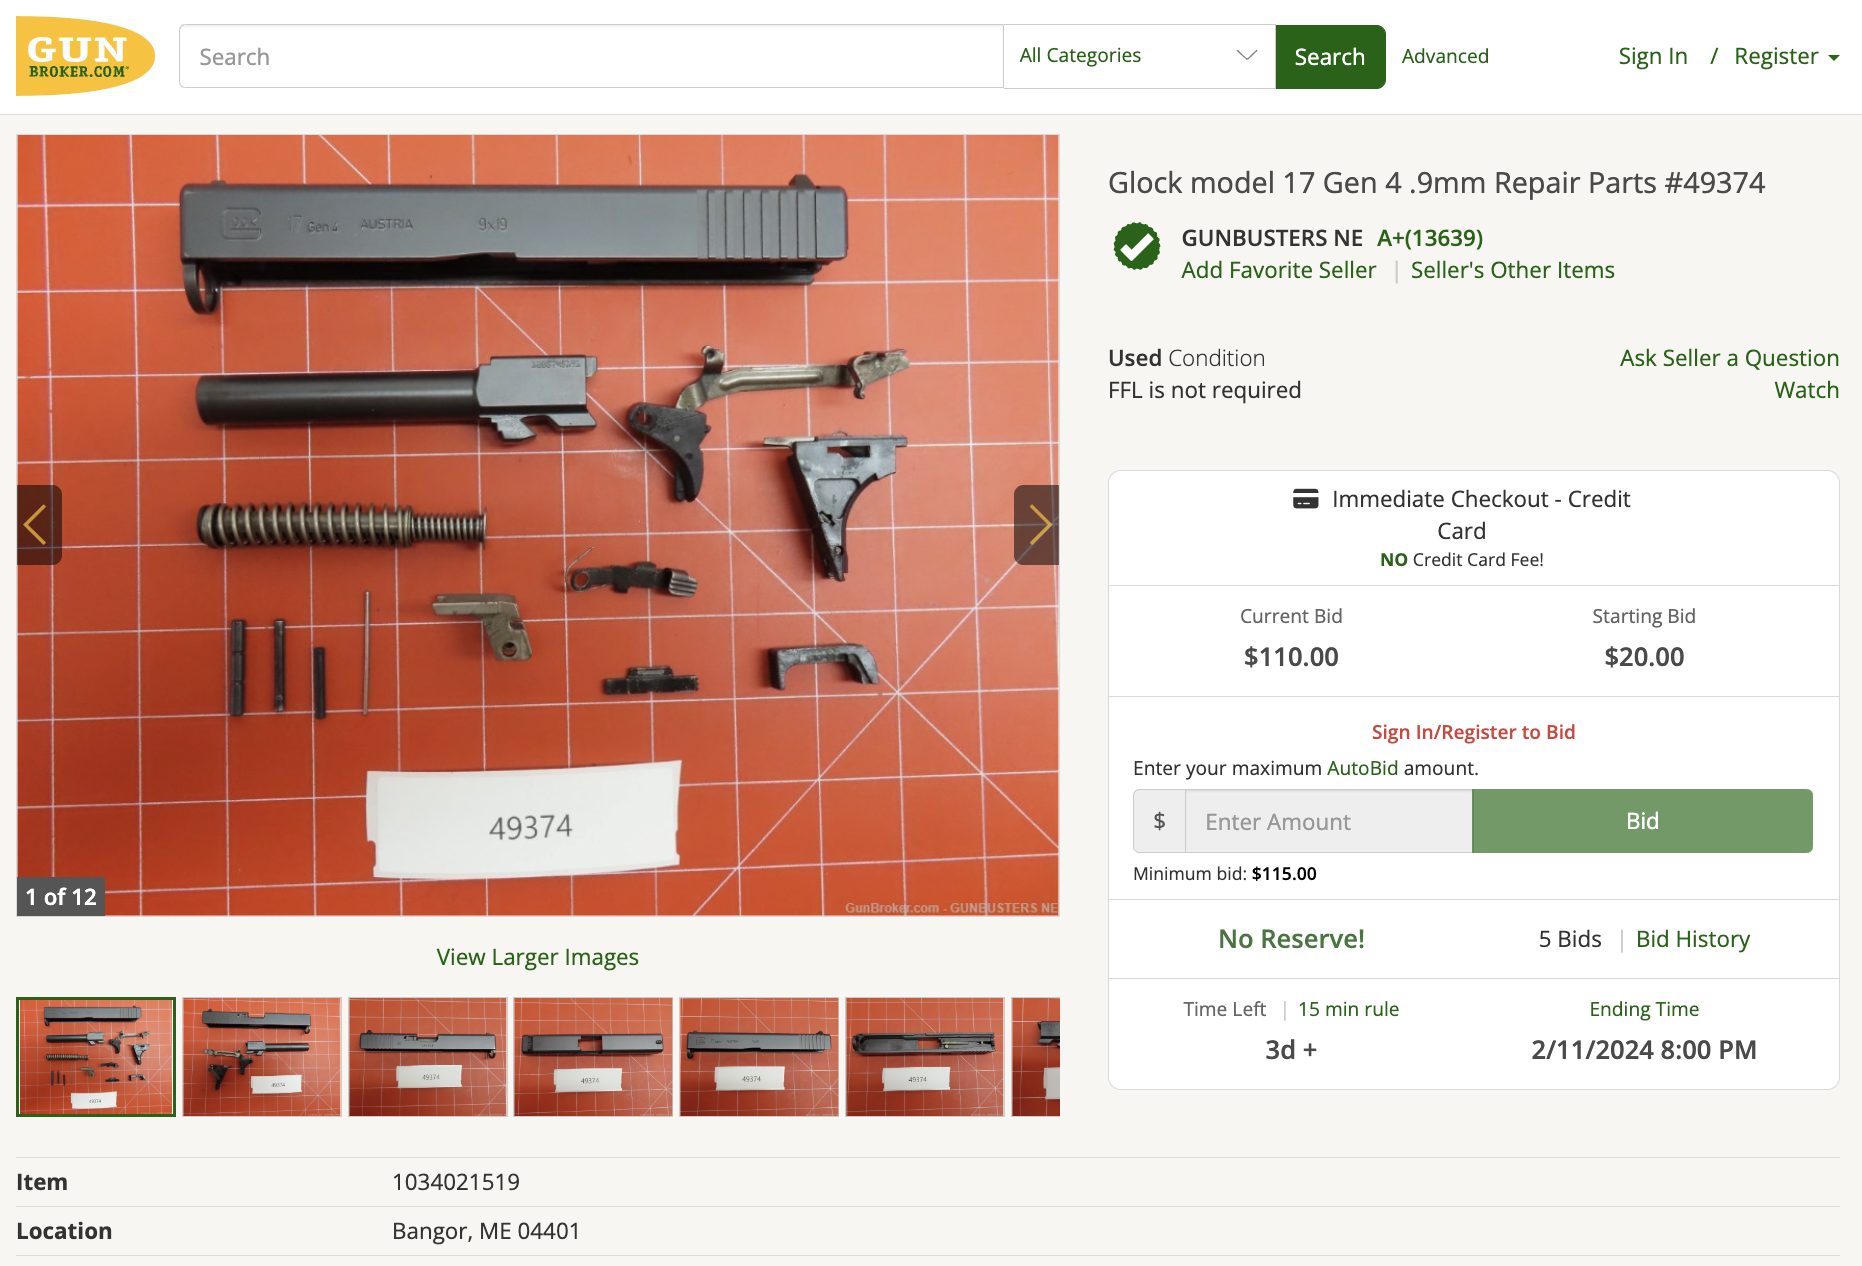
Task: Open View Larger Images link
Action: tap(538, 957)
